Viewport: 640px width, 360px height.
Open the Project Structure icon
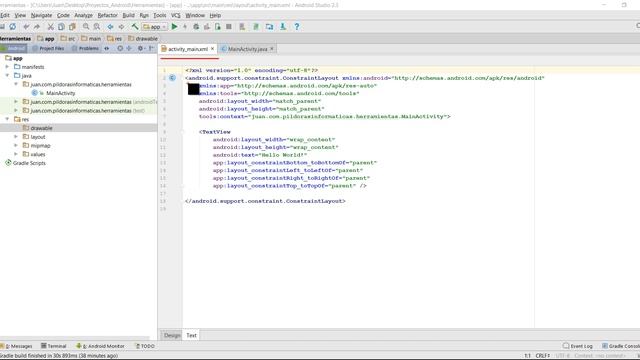269,27
